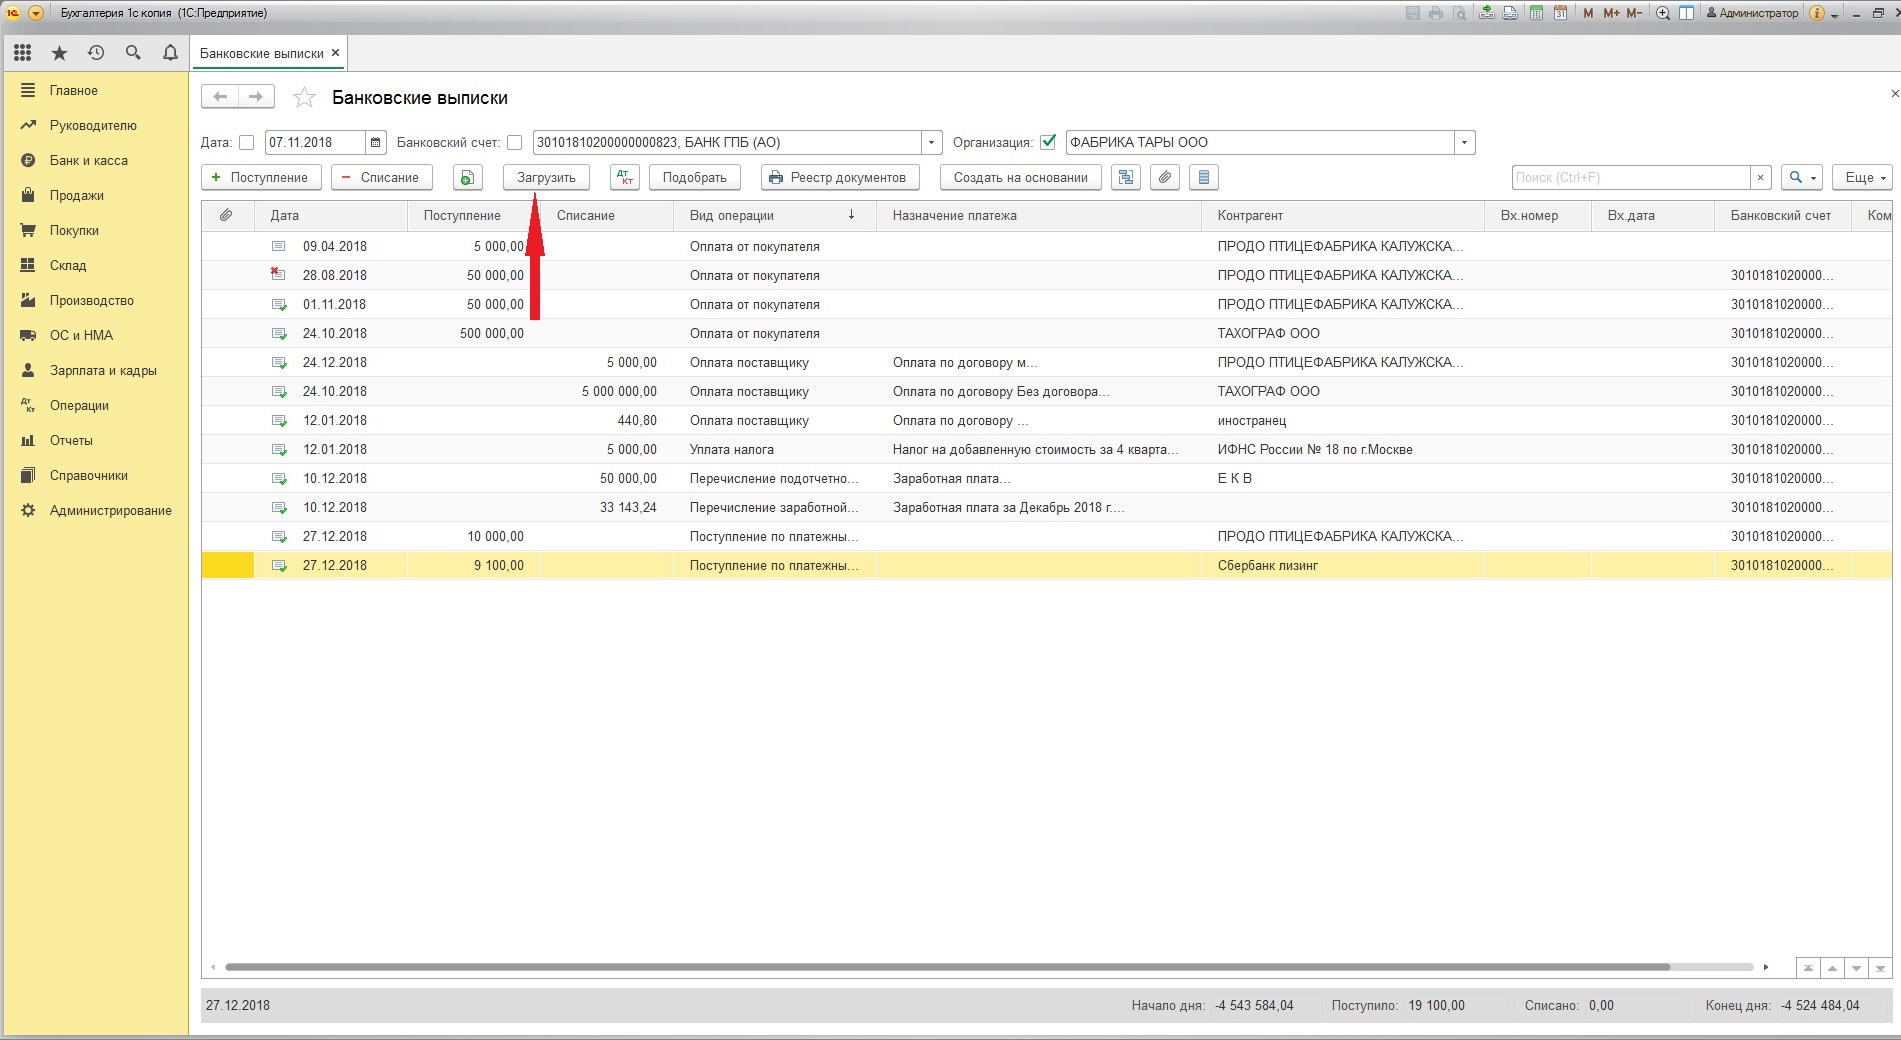Click get link icon in title bar
This screenshot has width=1901, height=1040.
1511,13
